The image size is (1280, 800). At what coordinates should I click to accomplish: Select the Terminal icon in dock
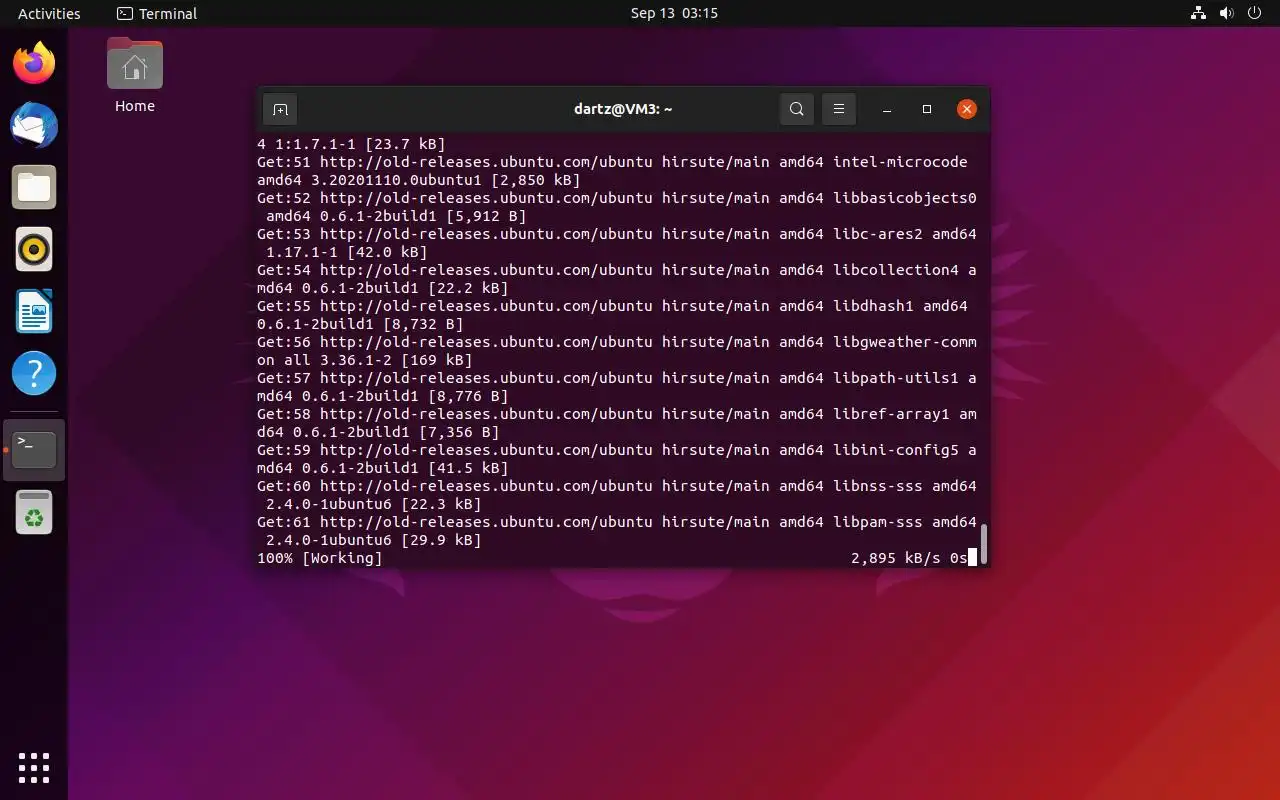34,450
